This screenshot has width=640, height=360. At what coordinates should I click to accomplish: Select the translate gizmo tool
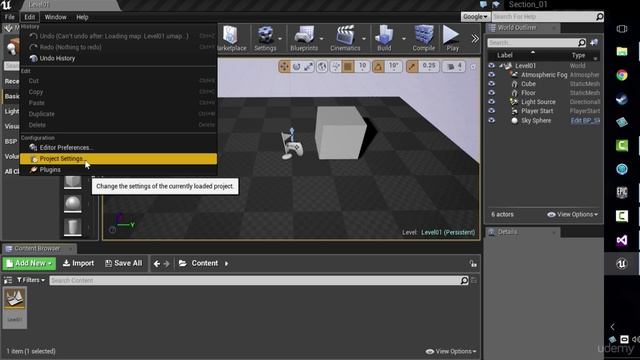(x=284, y=66)
